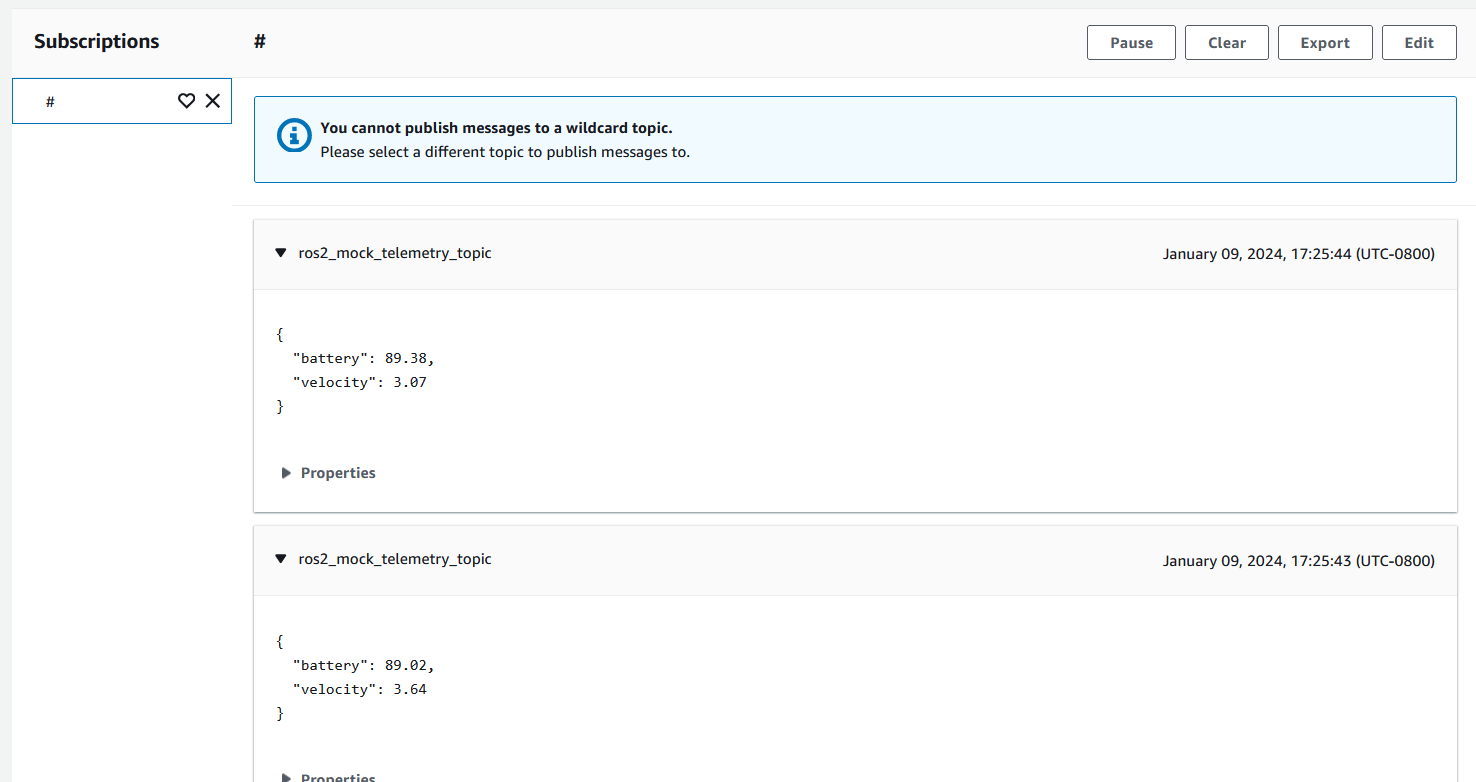Click the info icon in the wildcard notice
This screenshot has width=1476, height=782.
click(294, 135)
